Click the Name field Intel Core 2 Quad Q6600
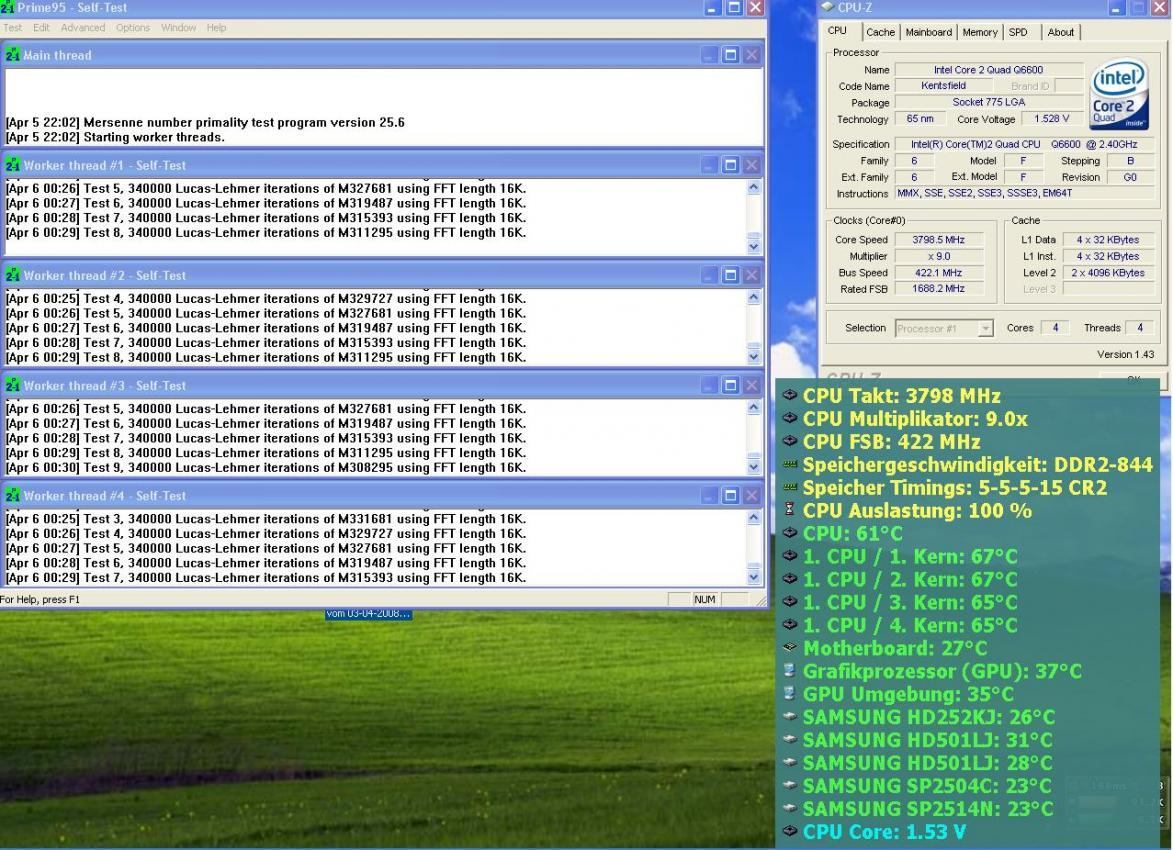Image resolution: width=1173 pixels, height=850 pixels. tap(988, 70)
